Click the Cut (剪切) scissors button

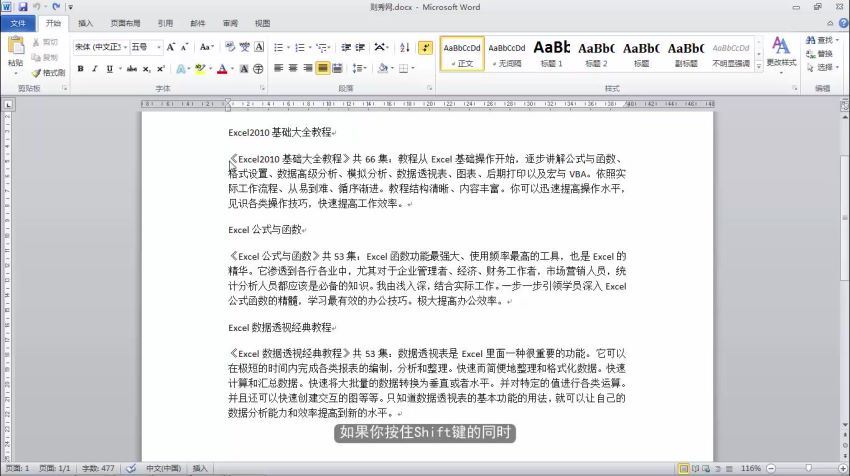46,42
